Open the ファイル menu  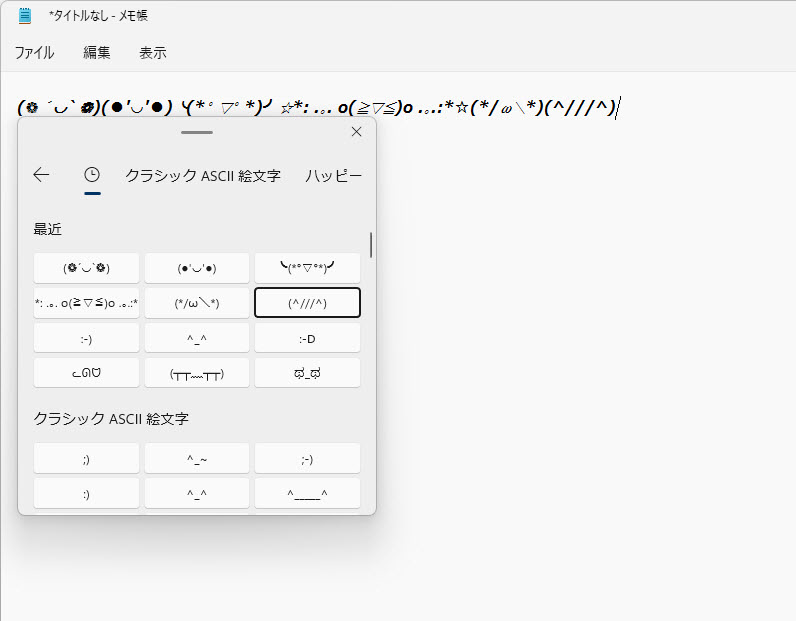[35, 53]
